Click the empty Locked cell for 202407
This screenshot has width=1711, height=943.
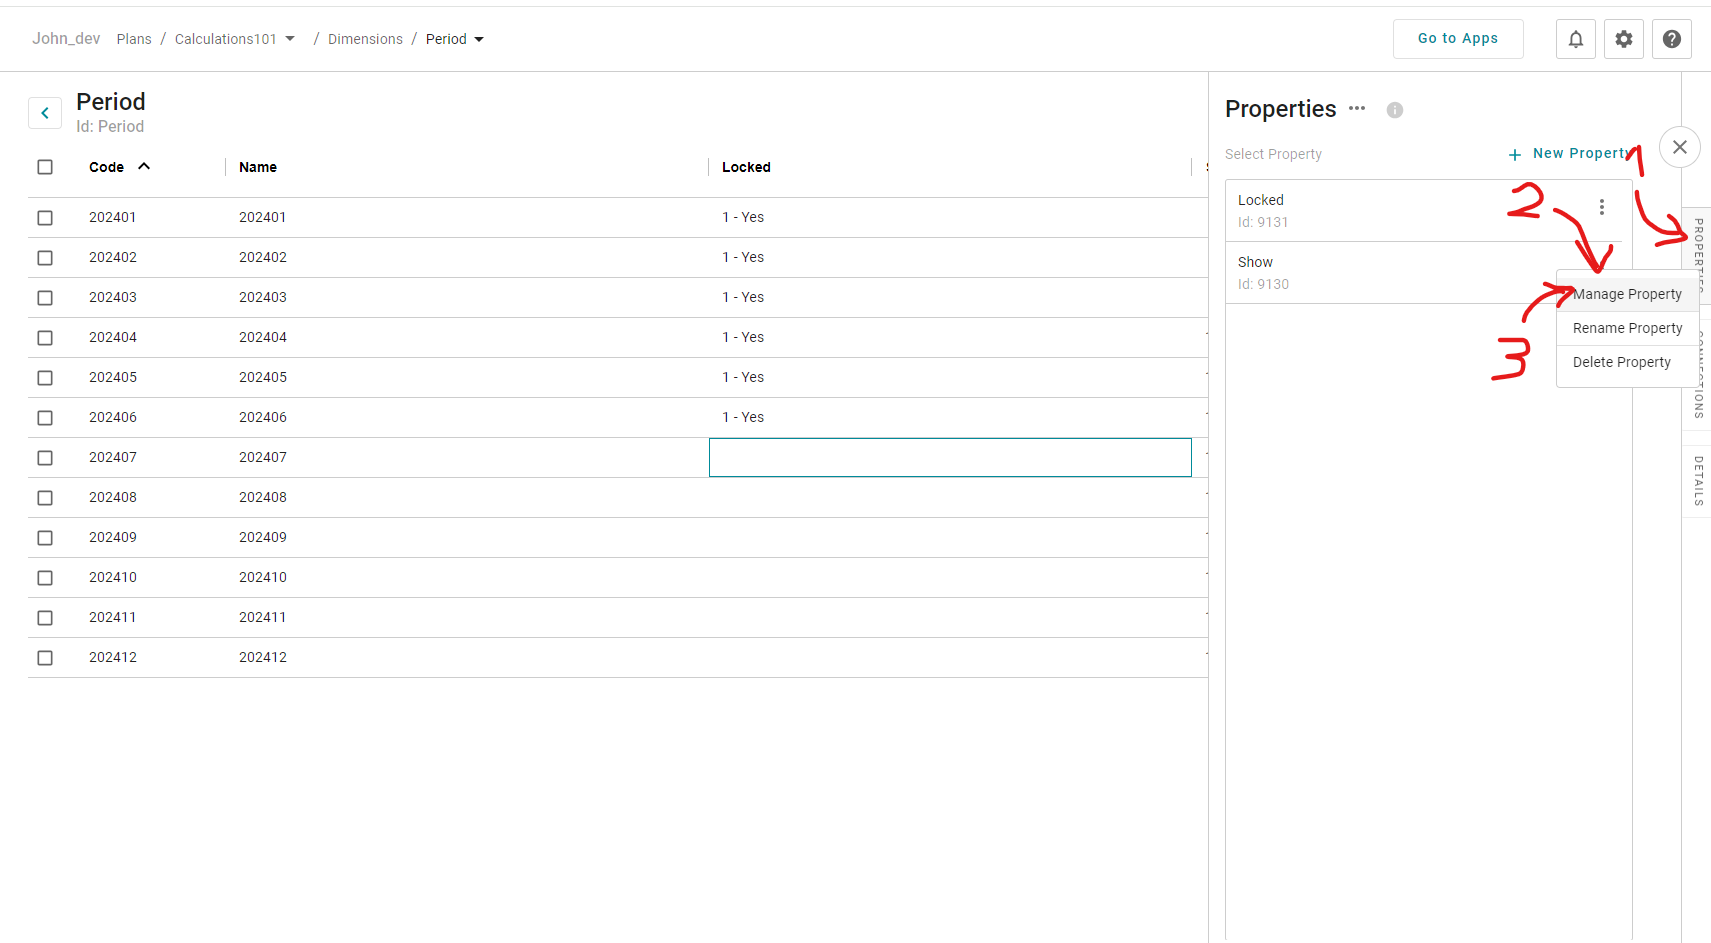tap(949, 457)
